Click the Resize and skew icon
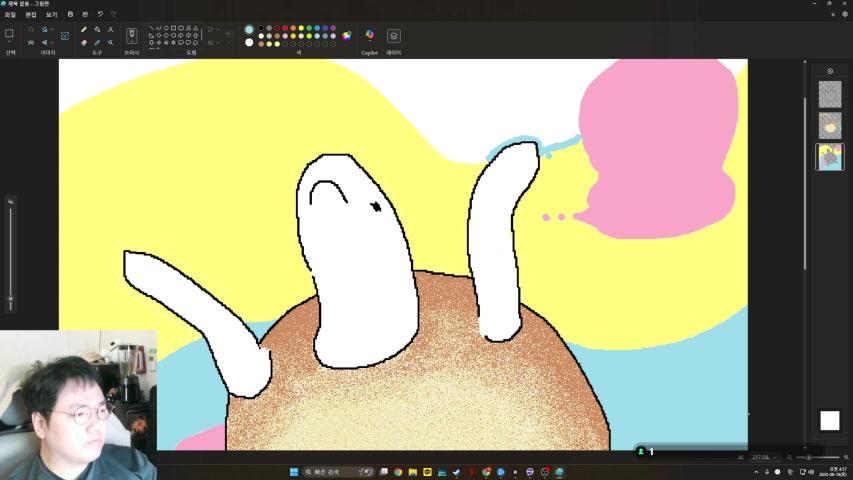This screenshot has height=480, width=853. (x=31, y=42)
